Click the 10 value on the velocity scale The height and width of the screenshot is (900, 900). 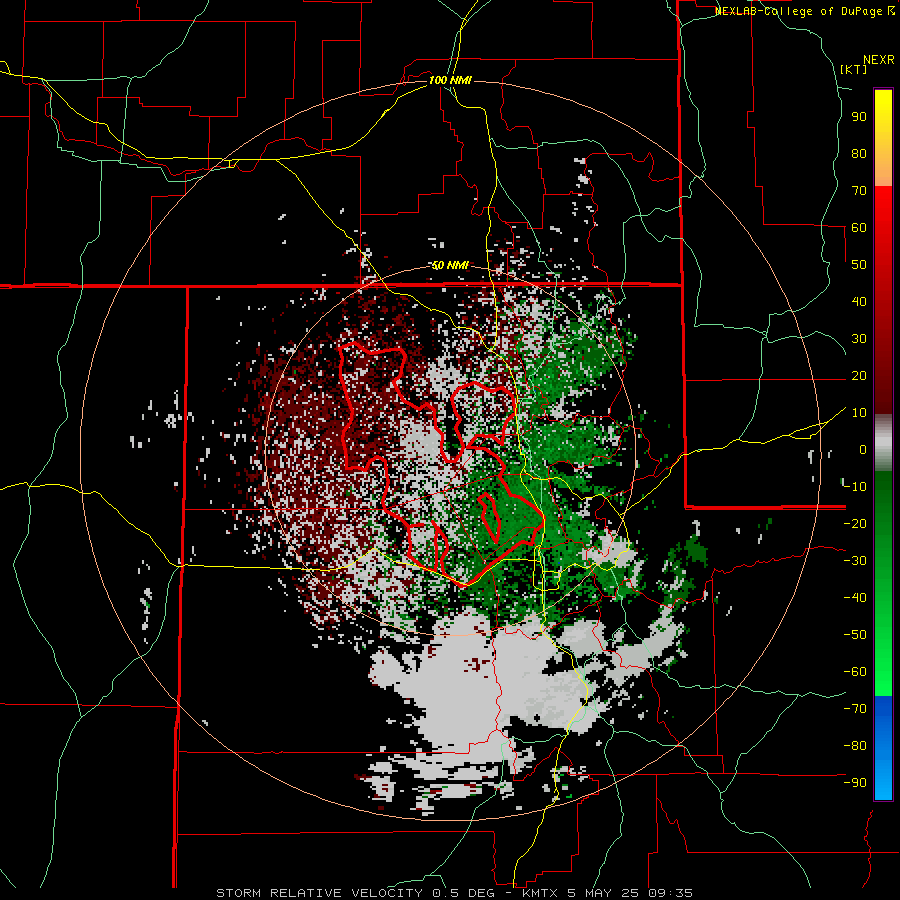[x=859, y=413]
